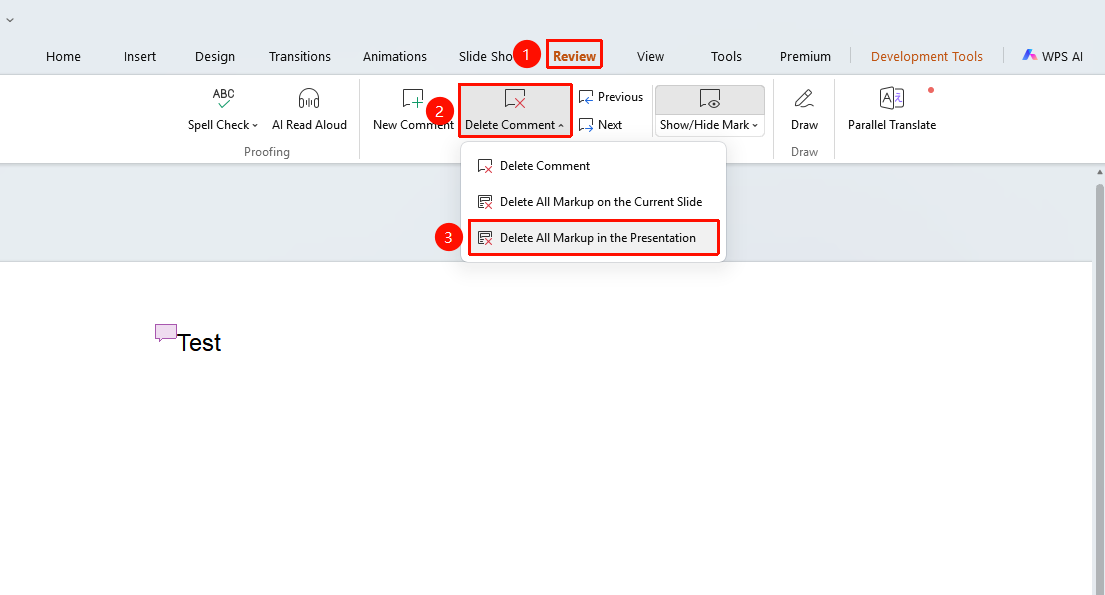The image size is (1105, 595).
Task: Open the Tools tab
Action: (x=726, y=56)
